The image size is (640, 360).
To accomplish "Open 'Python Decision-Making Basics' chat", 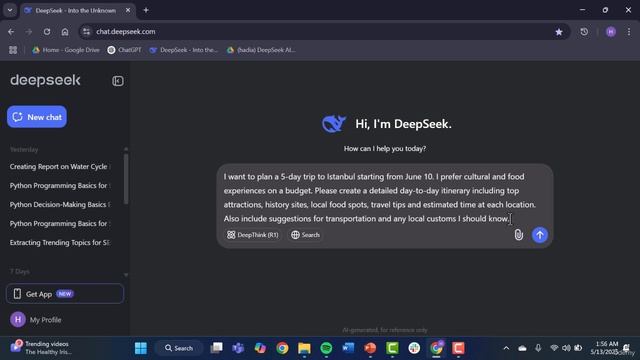I will (60, 204).
